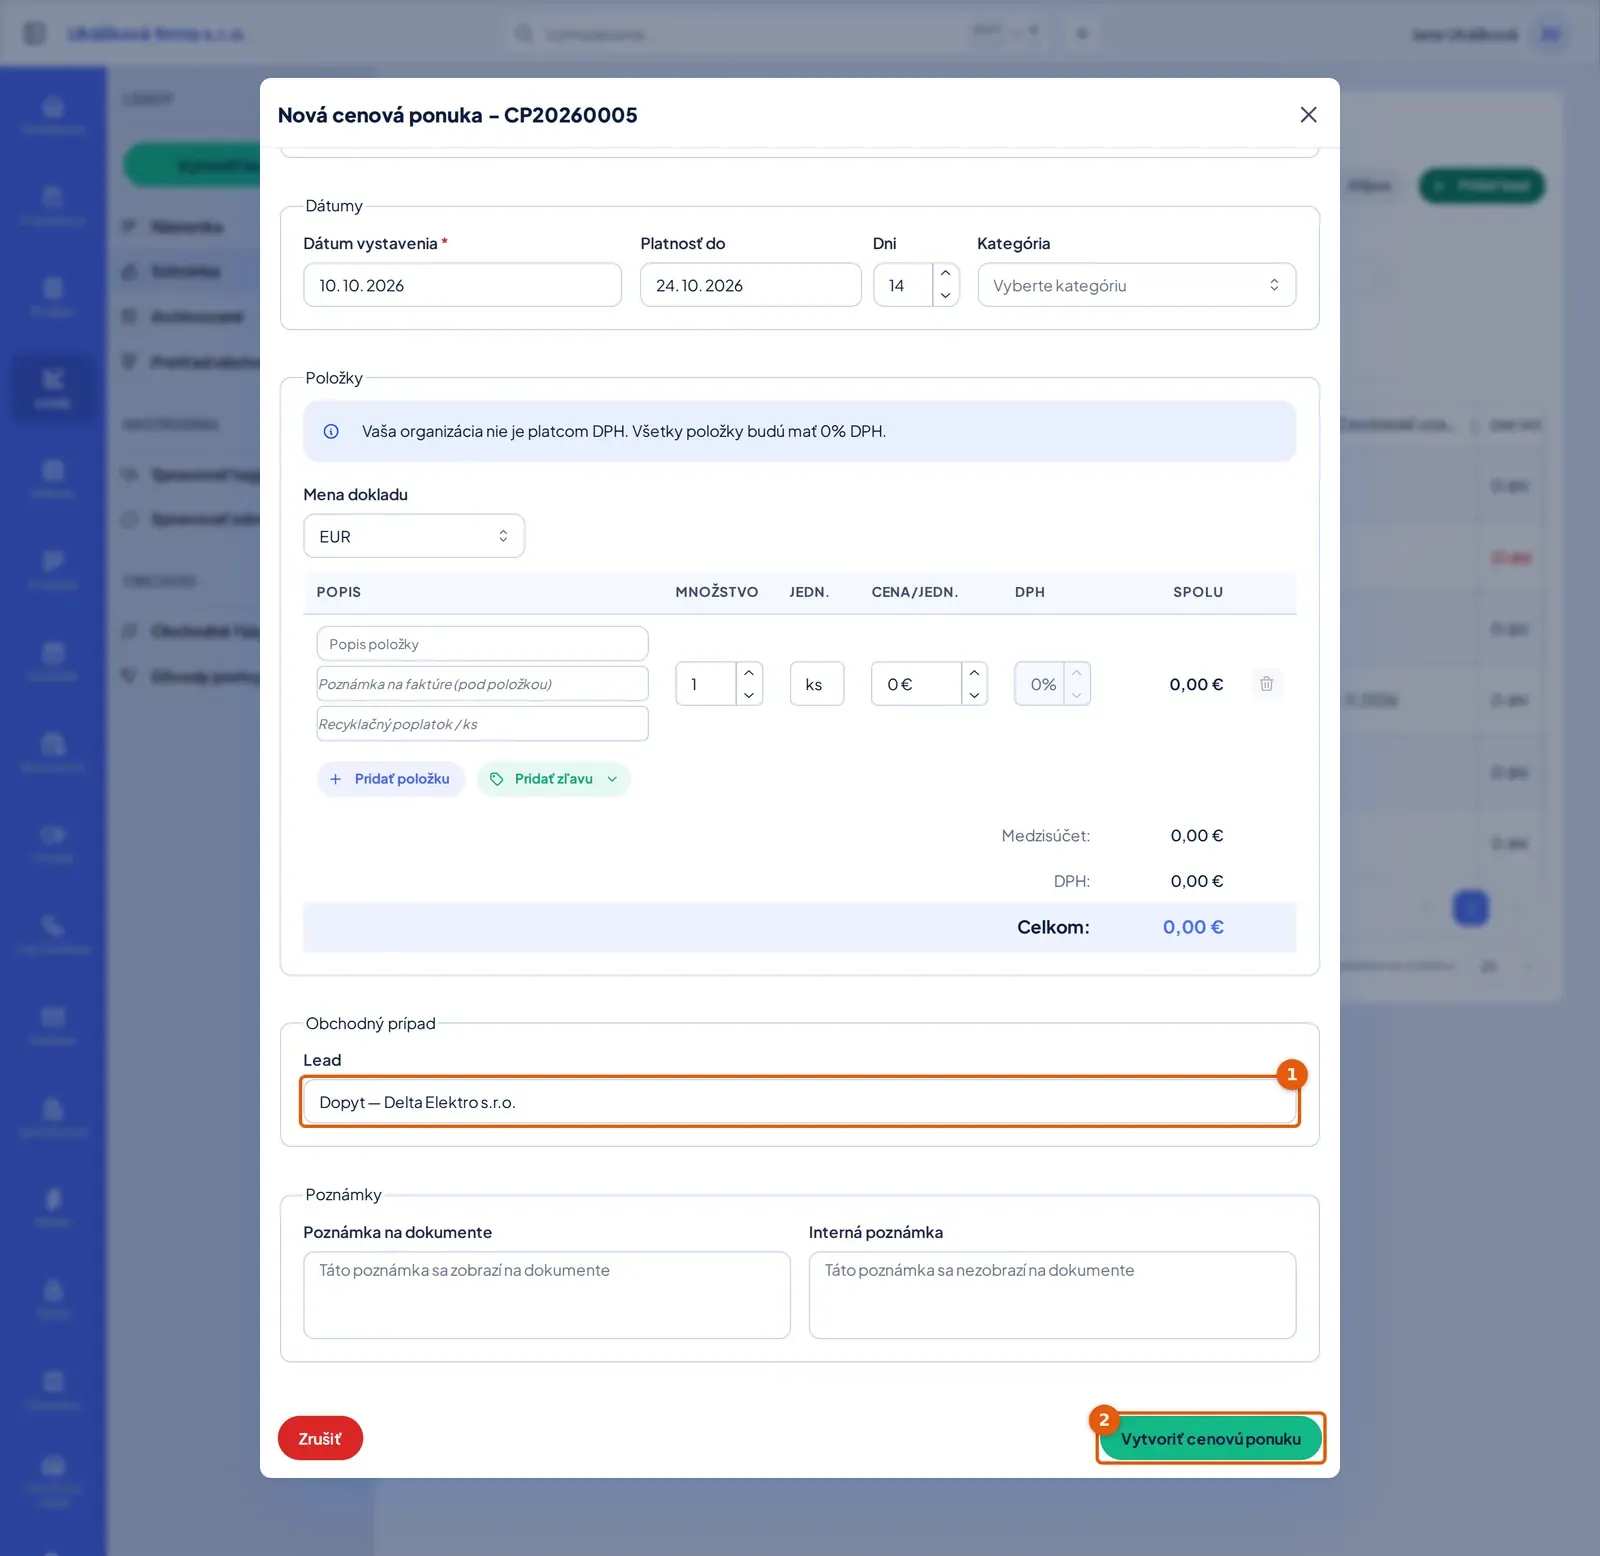The height and width of the screenshot is (1556, 1600).
Task: Increase the Dni value with up arrow
Action: click(946, 274)
